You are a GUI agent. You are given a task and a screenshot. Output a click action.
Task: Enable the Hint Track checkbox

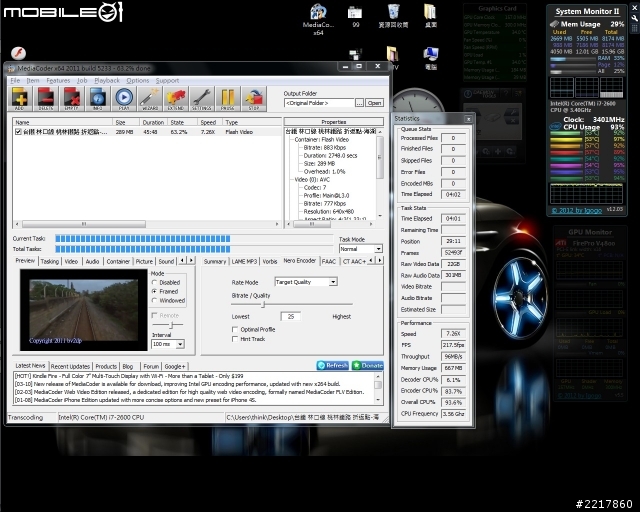coord(235,339)
